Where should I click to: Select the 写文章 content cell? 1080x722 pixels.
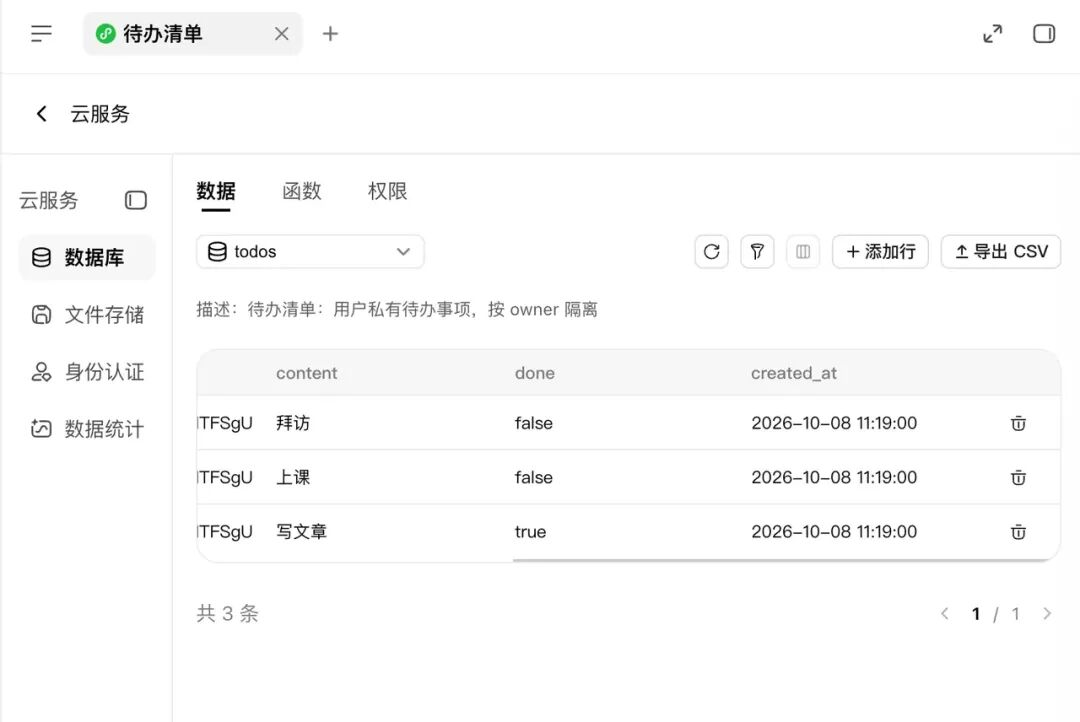(x=301, y=532)
